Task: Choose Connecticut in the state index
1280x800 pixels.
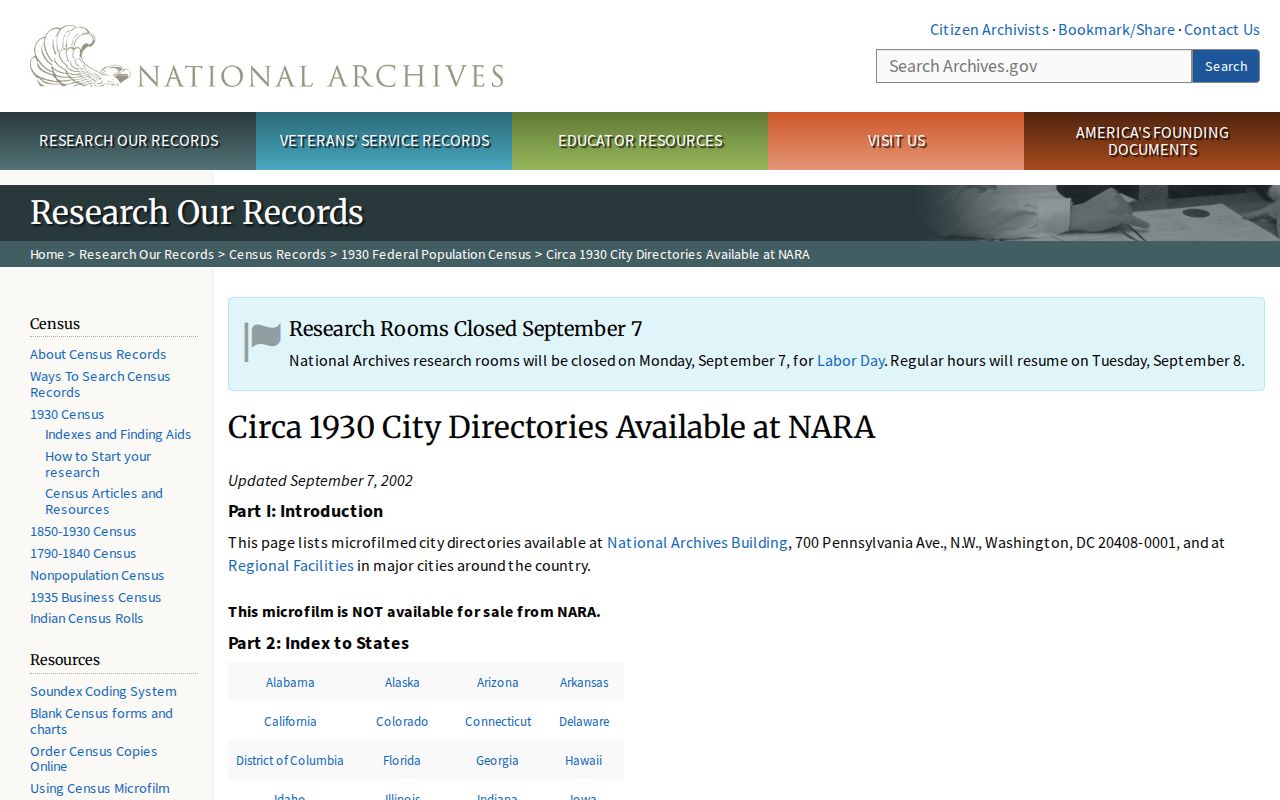Action: pos(498,721)
